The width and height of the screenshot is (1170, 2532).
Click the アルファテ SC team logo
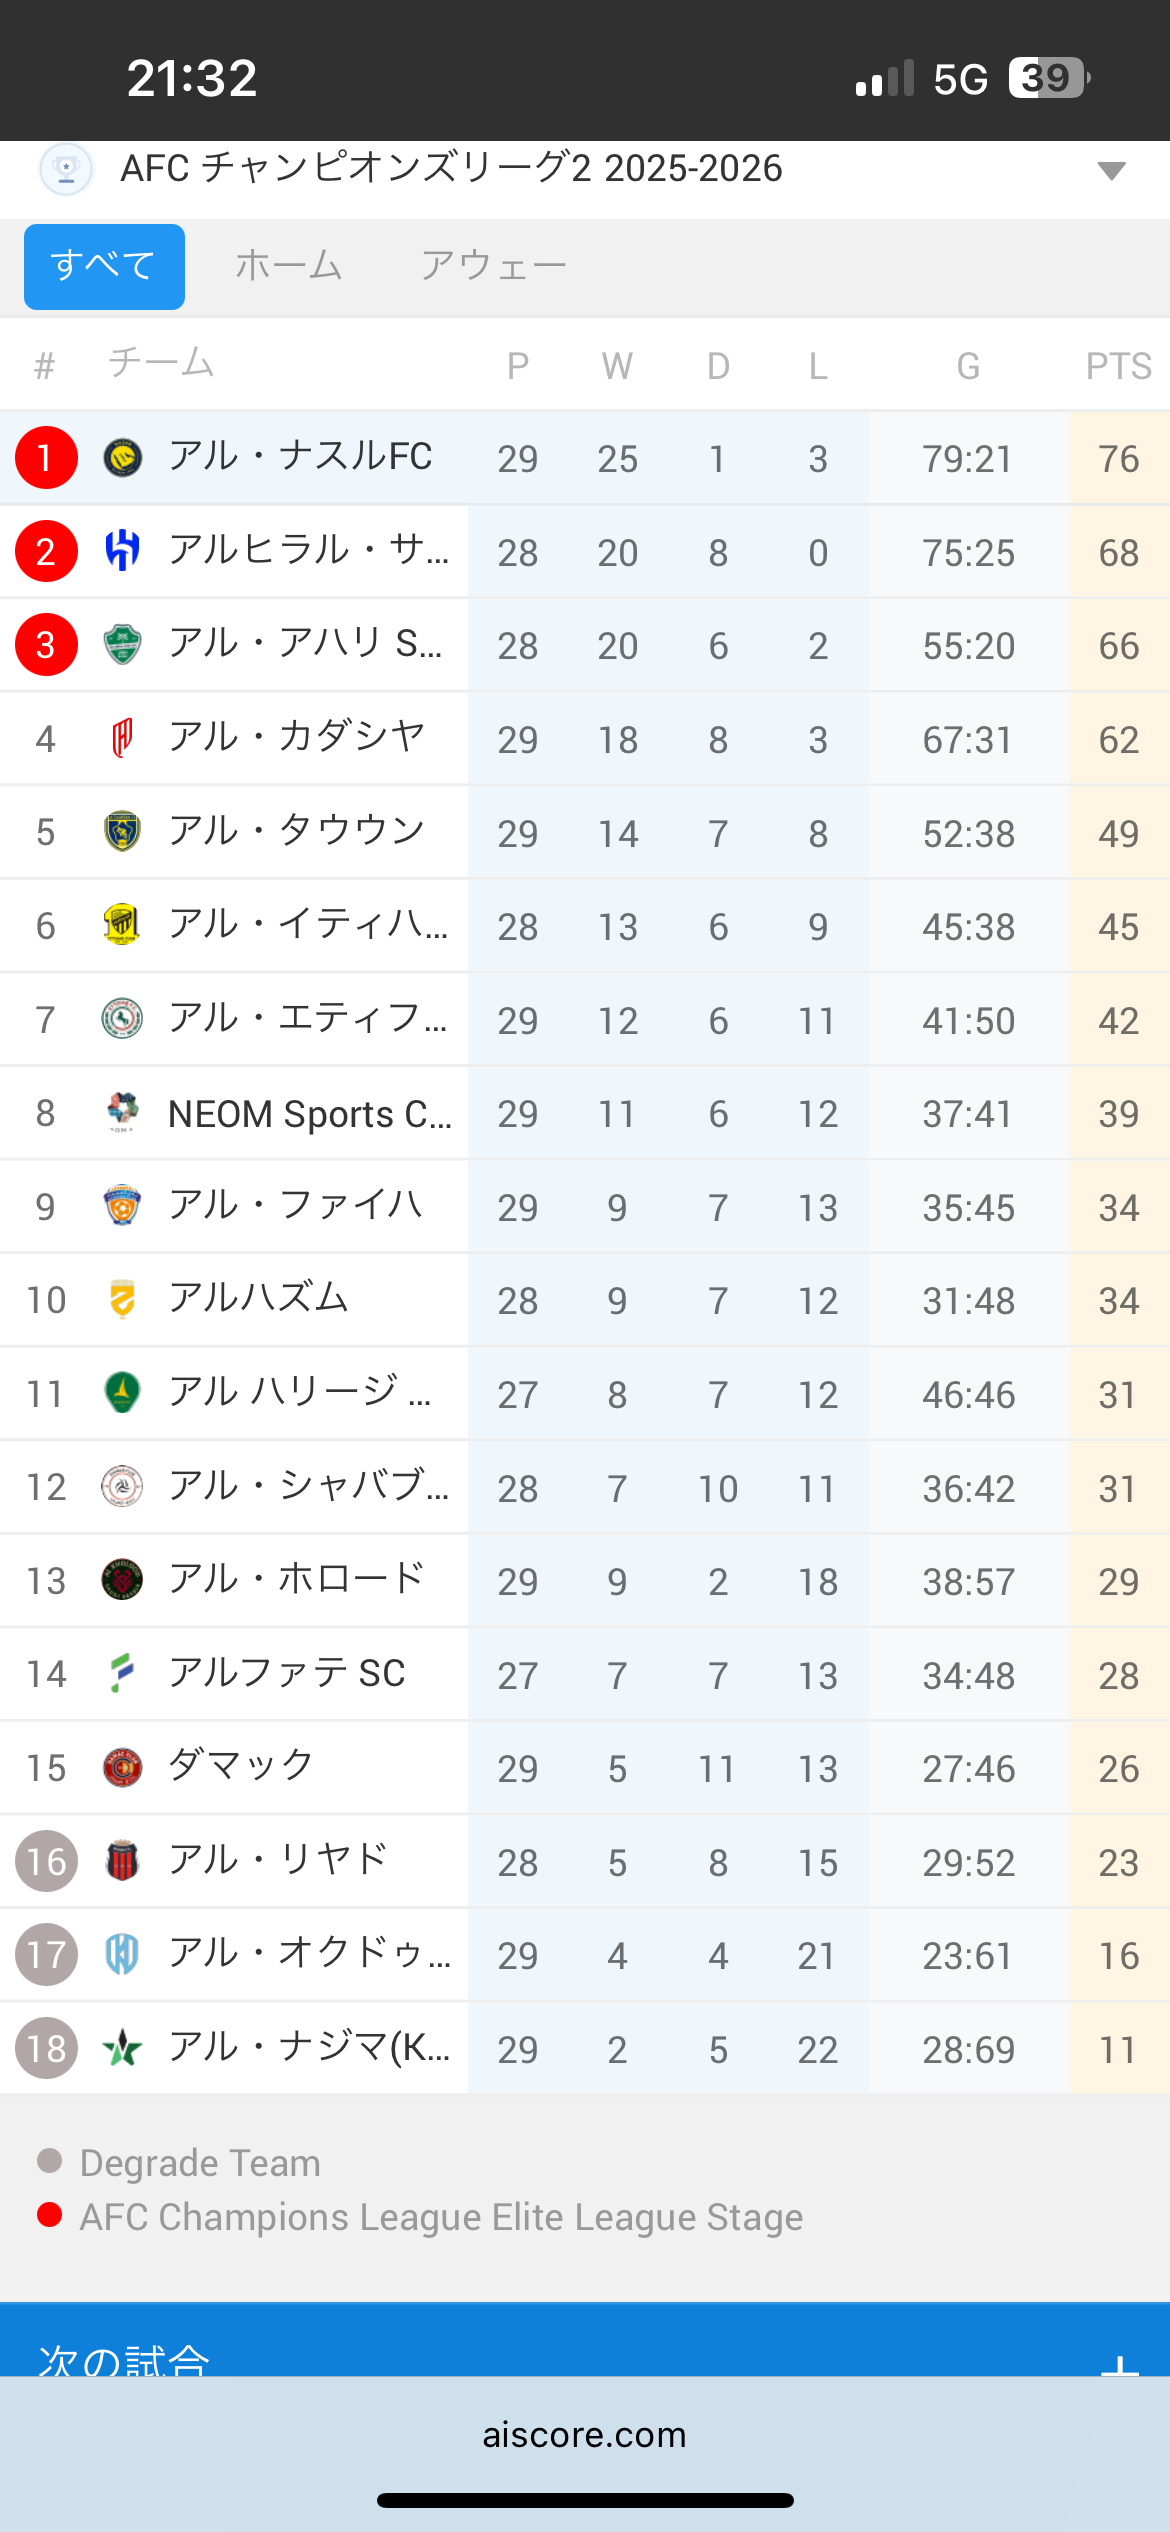point(123,1673)
